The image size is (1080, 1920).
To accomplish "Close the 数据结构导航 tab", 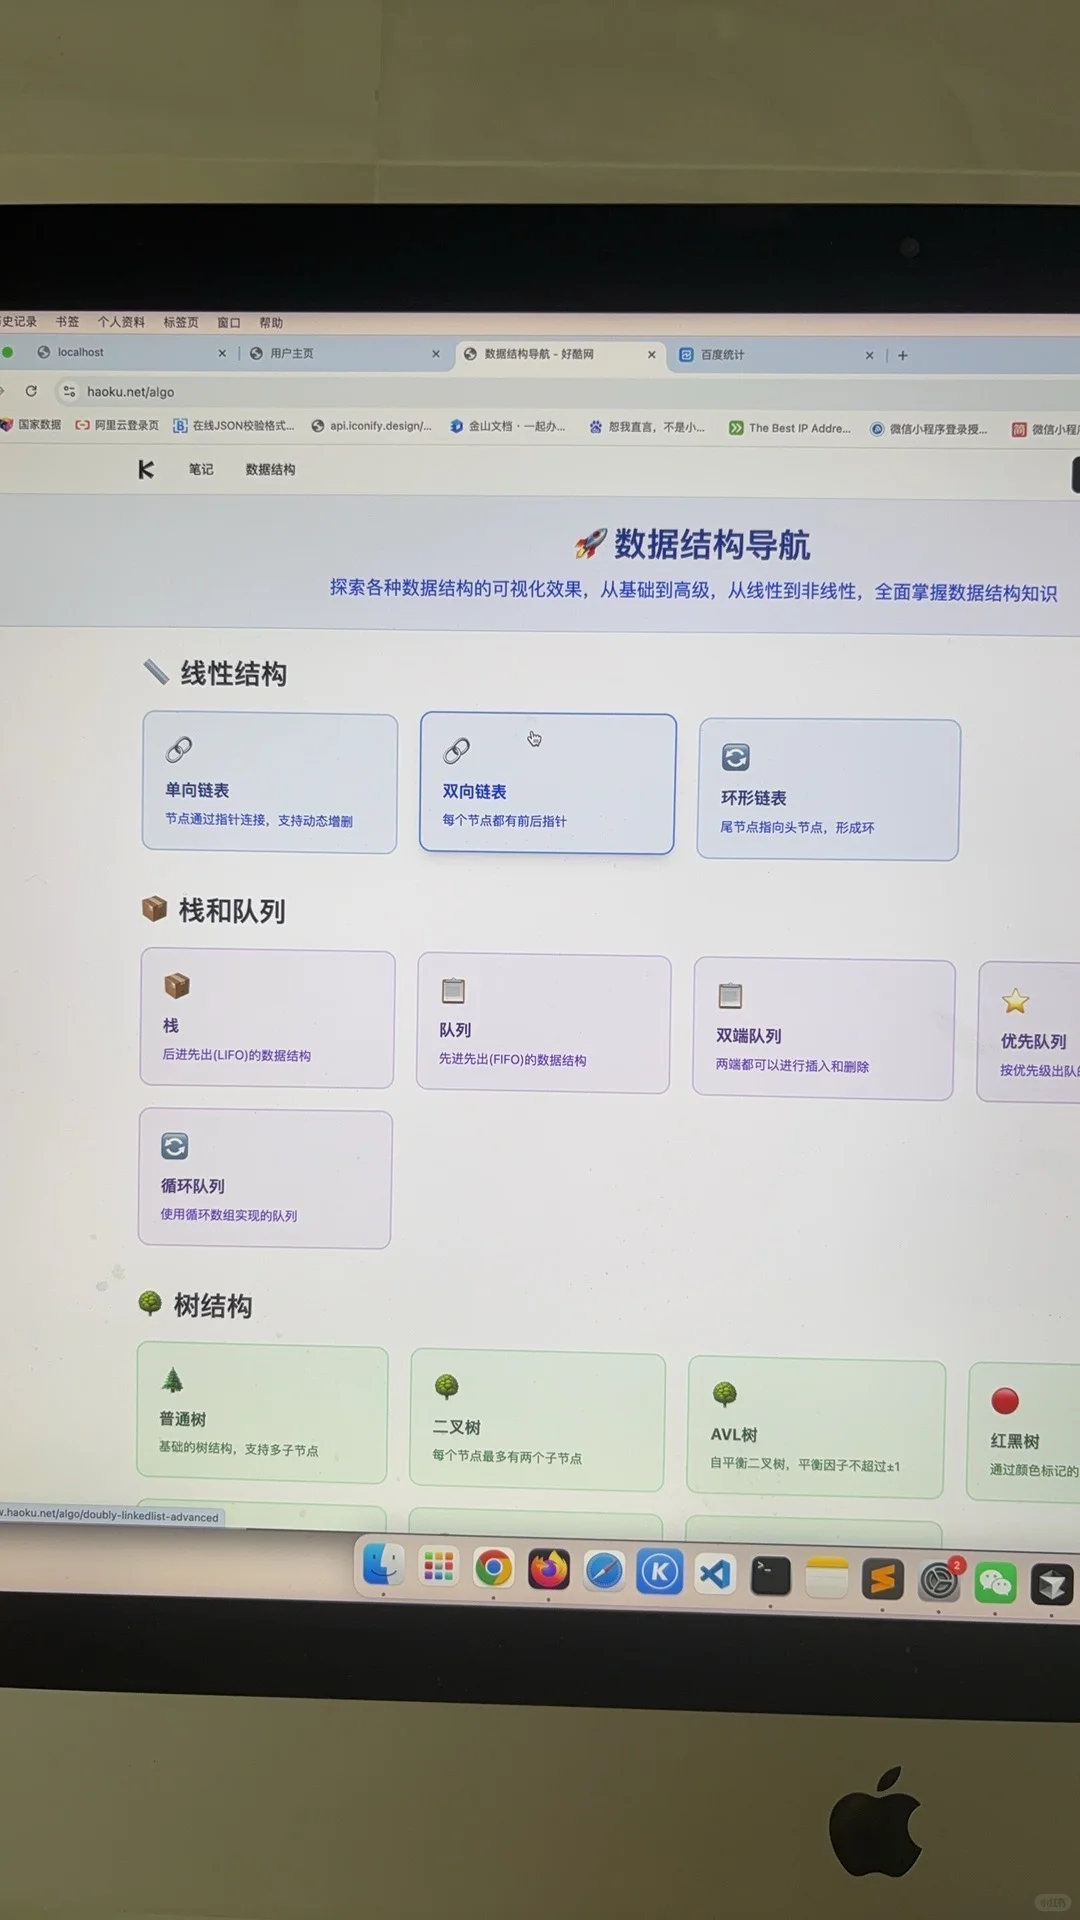I will click(651, 355).
